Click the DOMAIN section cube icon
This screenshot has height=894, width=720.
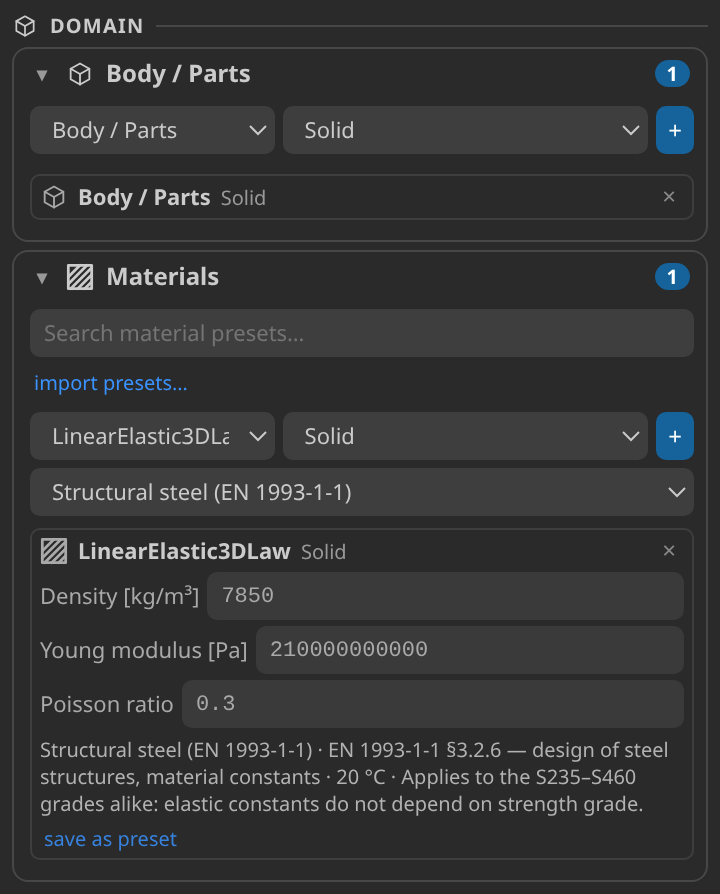(x=25, y=26)
